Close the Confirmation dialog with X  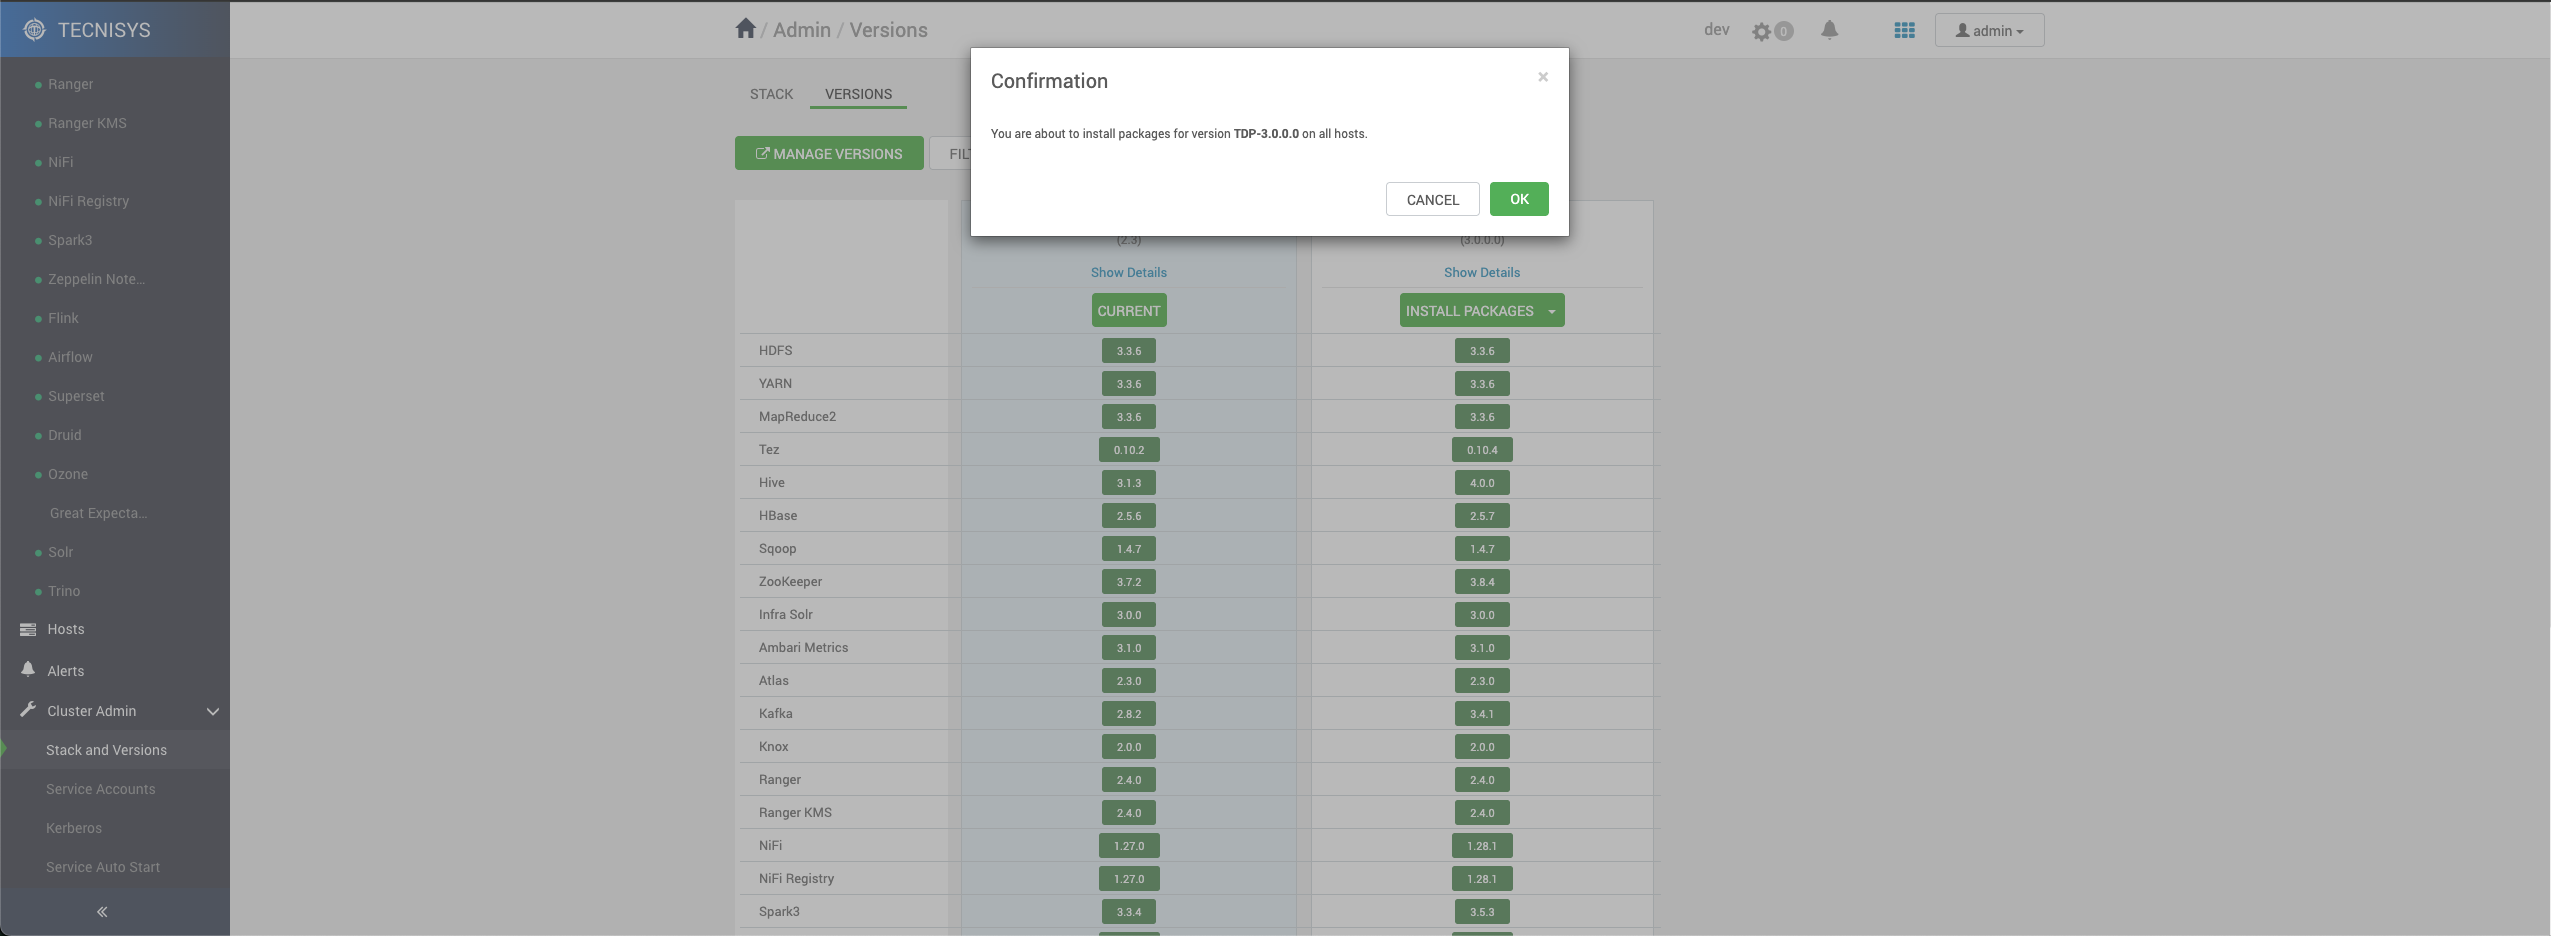pos(1543,77)
